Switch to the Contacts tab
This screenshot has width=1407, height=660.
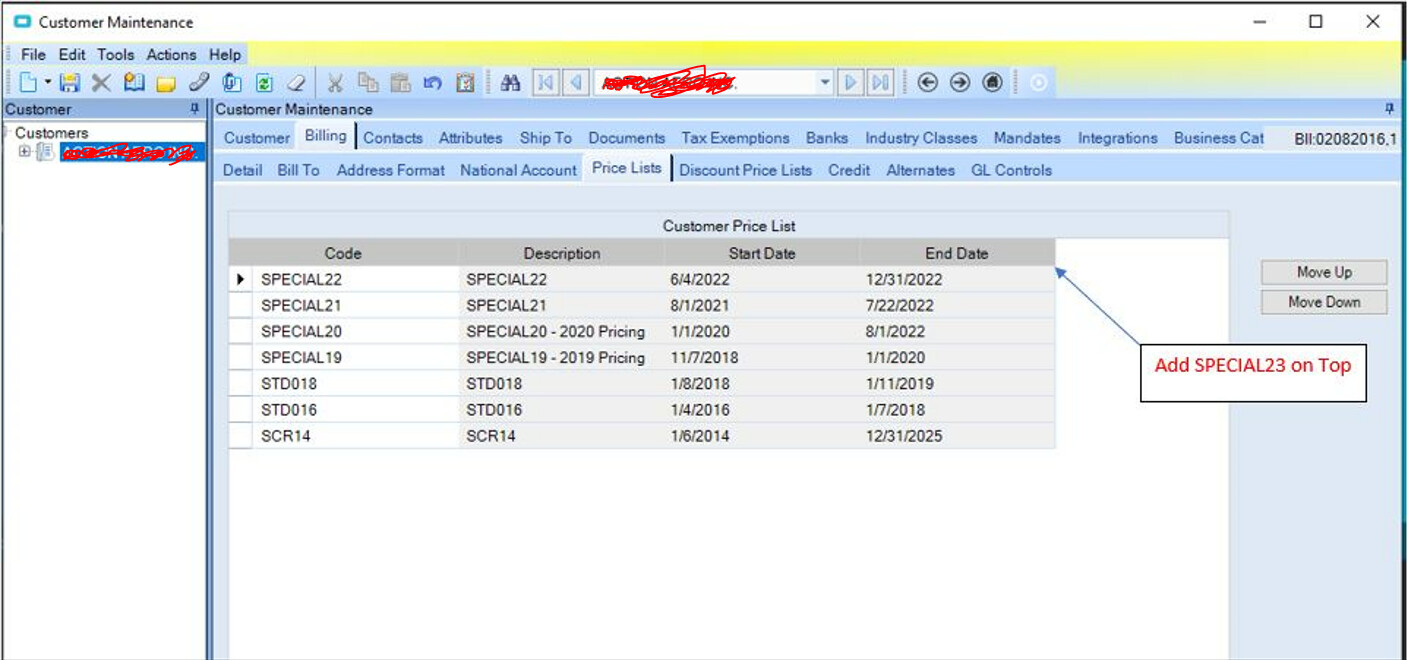tap(393, 138)
